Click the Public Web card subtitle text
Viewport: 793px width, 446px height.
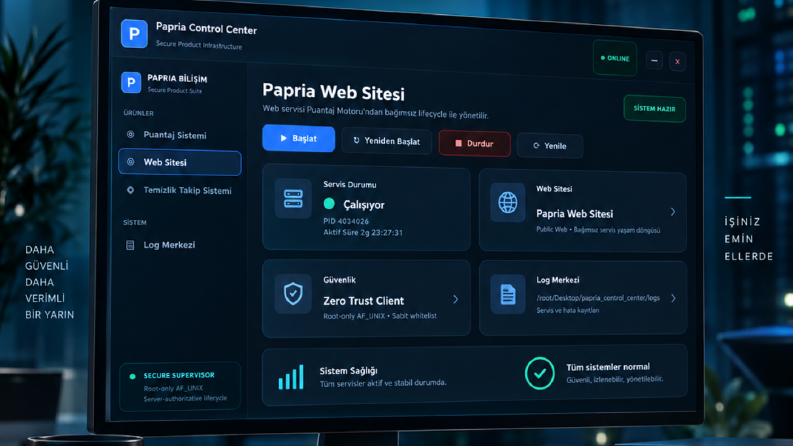[x=598, y=230]
